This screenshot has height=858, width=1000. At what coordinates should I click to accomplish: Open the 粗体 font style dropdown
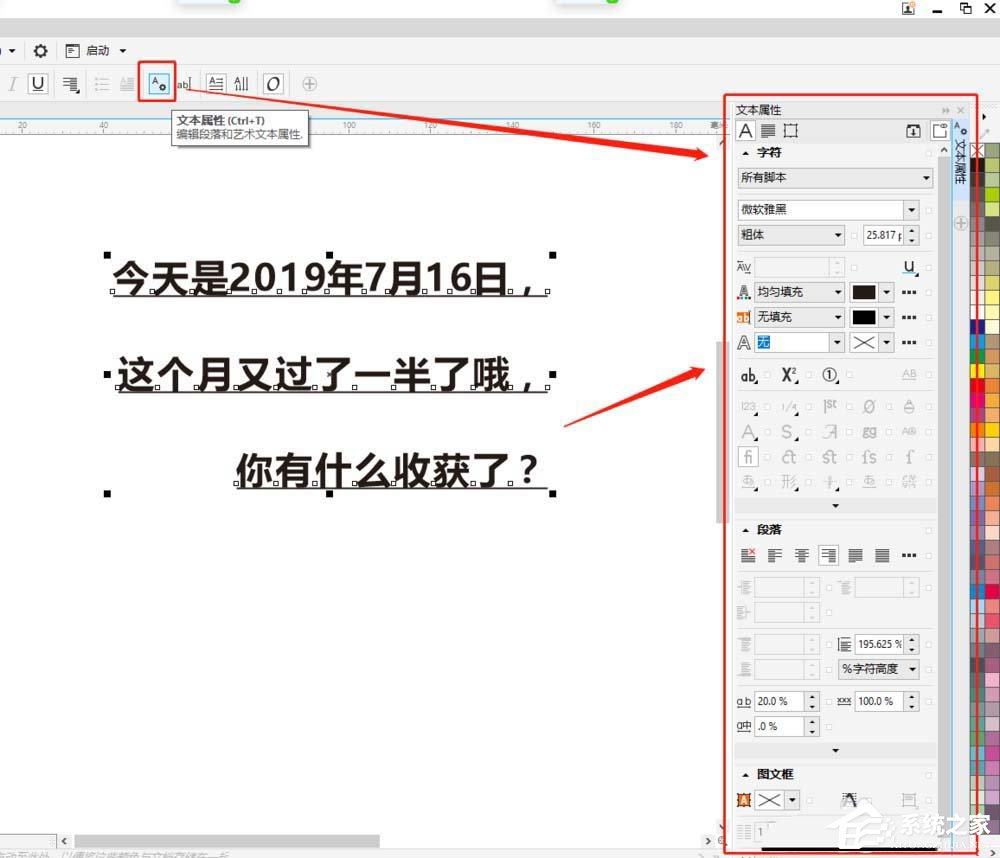click(838, 235)
